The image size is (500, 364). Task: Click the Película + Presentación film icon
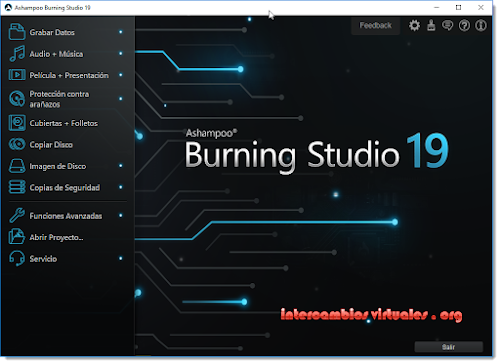coord(17,75)
